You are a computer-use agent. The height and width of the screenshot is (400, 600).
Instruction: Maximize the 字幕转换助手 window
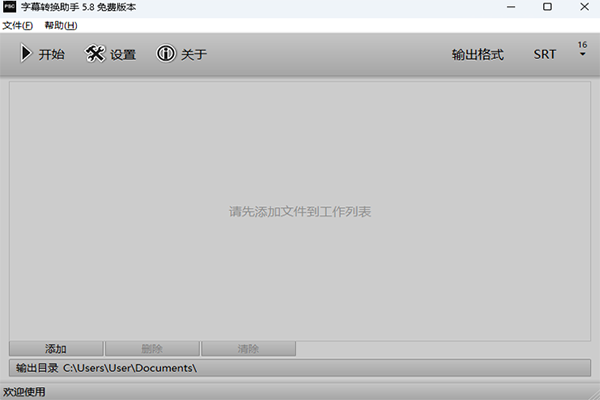547,7
